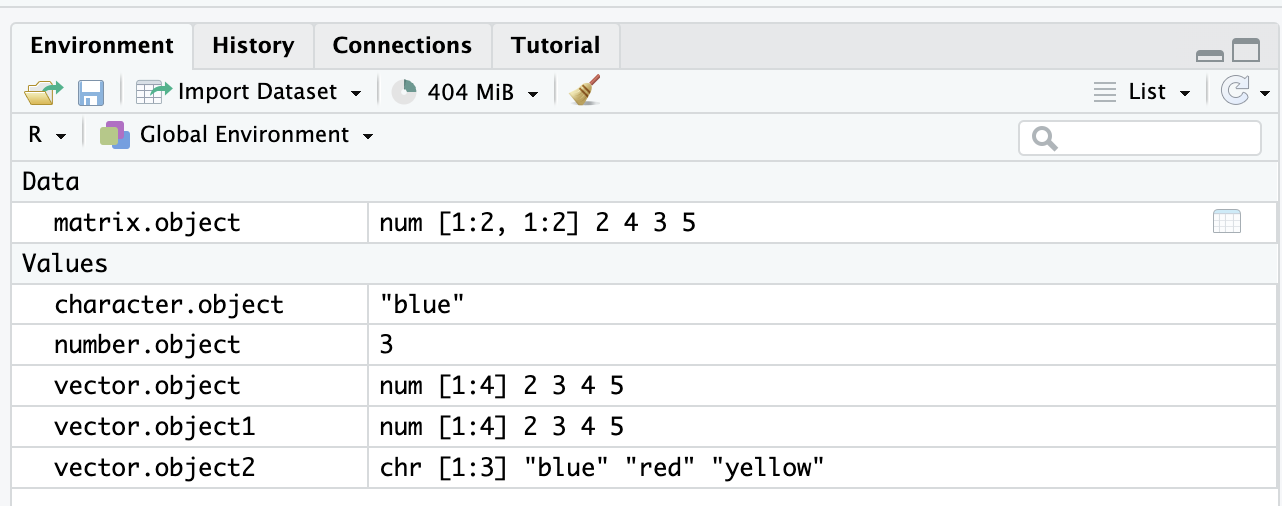Expand the 404 MiB memory dropdown

pyautogui.click(x=533, y=93)
